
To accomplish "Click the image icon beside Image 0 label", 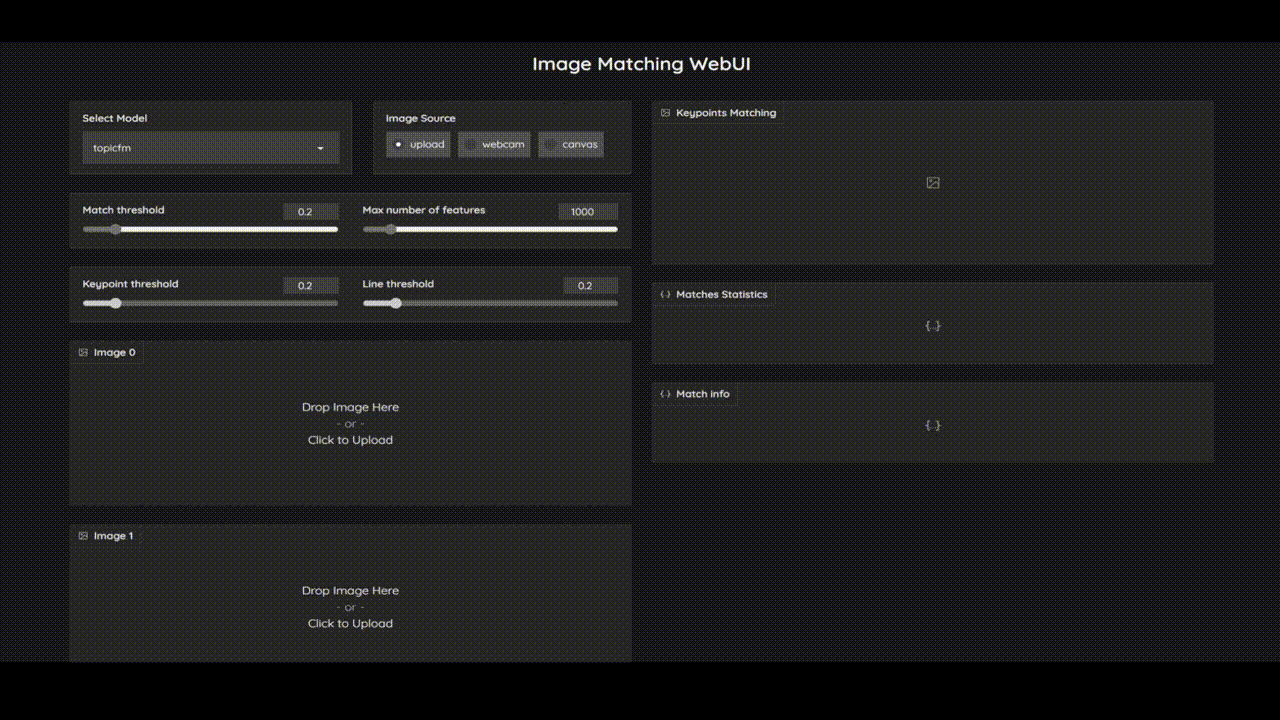I will (x=83, y=353).
